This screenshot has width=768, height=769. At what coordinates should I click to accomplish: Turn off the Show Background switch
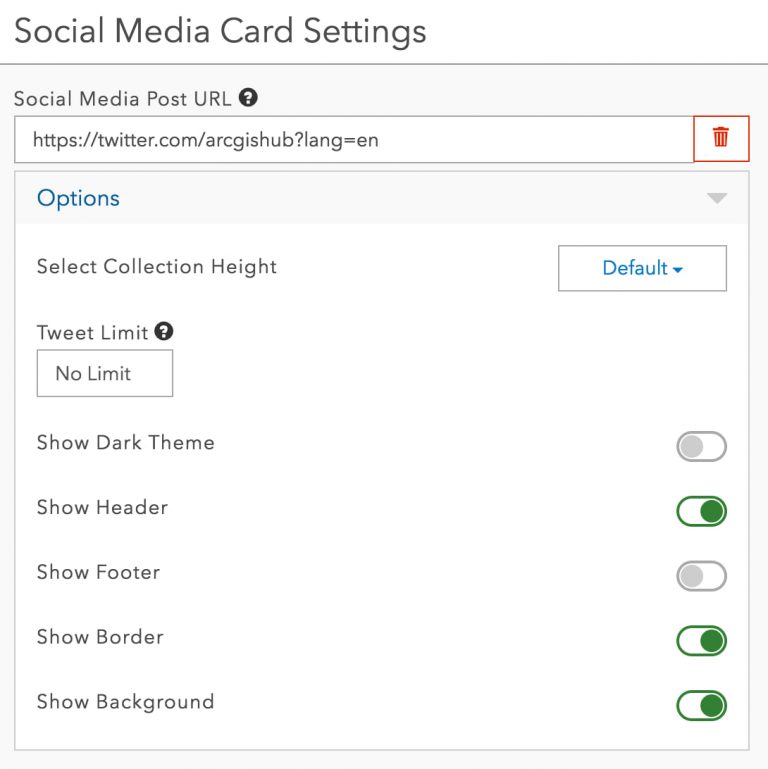701,706
